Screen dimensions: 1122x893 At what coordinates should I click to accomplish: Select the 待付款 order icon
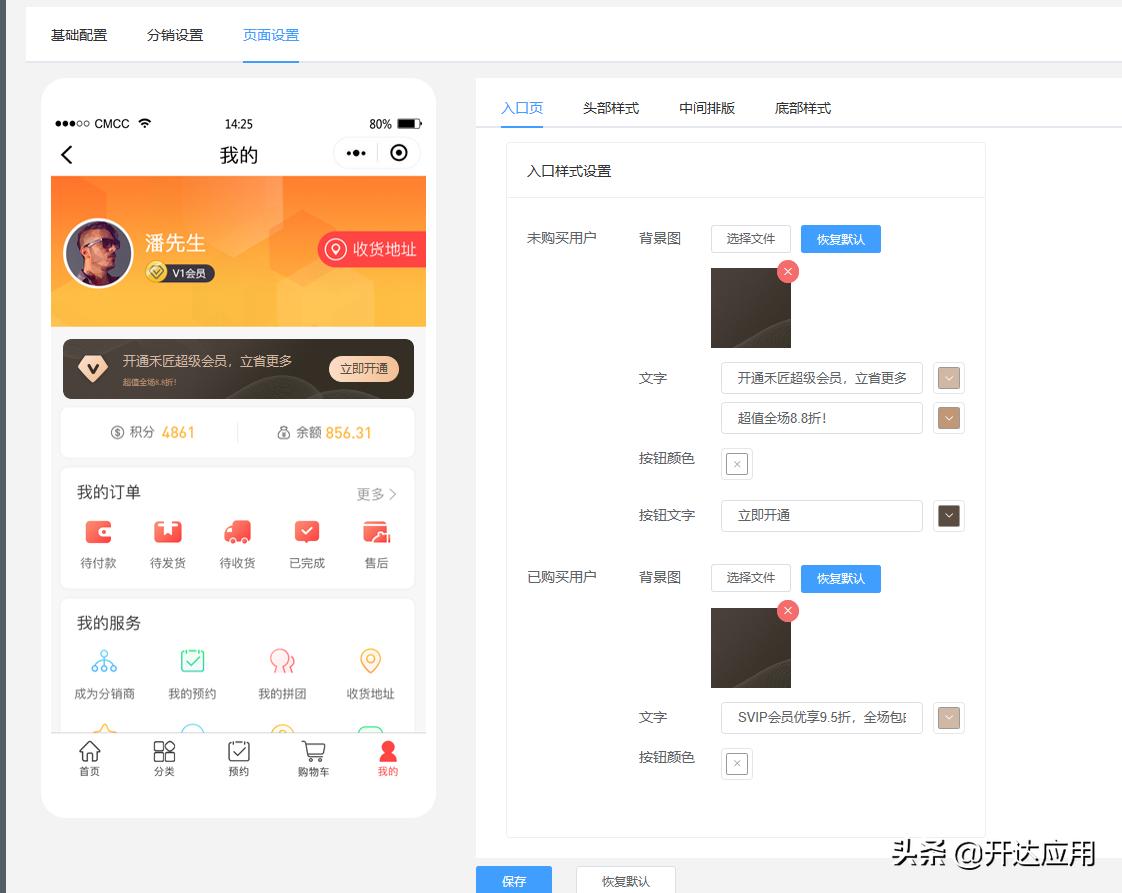click(96, 532)
